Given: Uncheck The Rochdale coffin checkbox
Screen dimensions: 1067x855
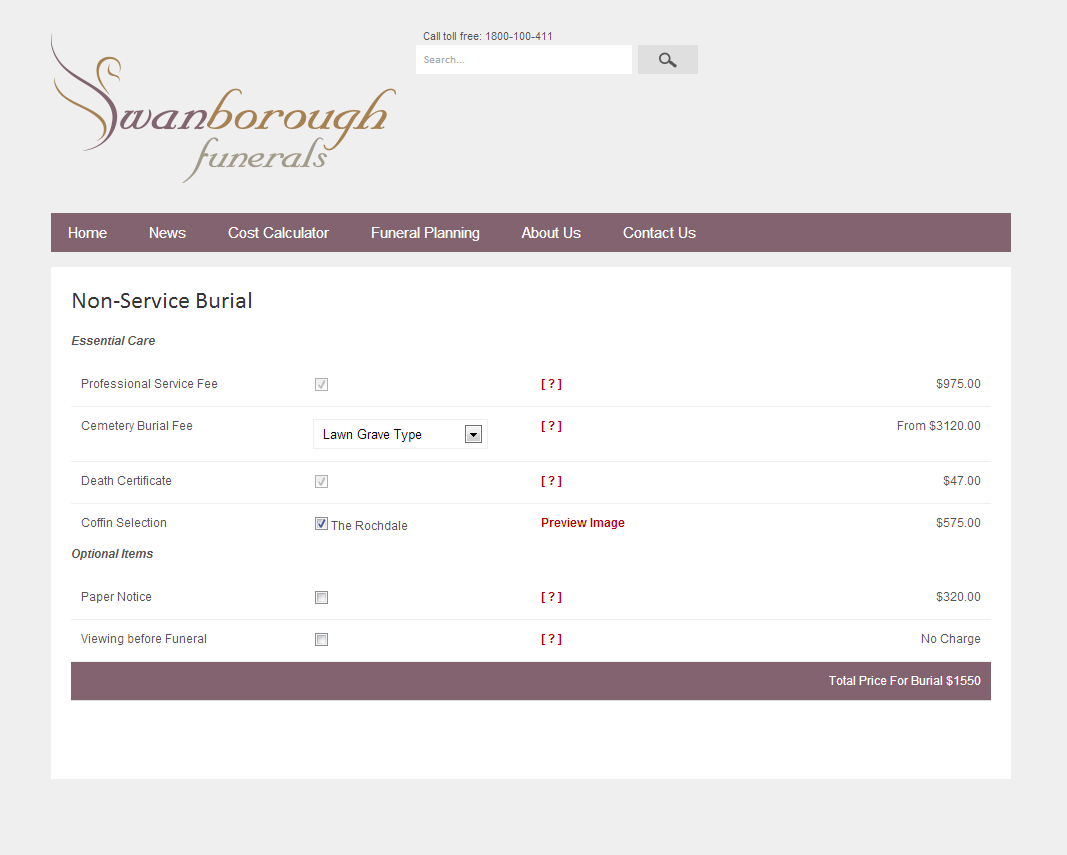Looking at the screenshot, I should 321,523.
